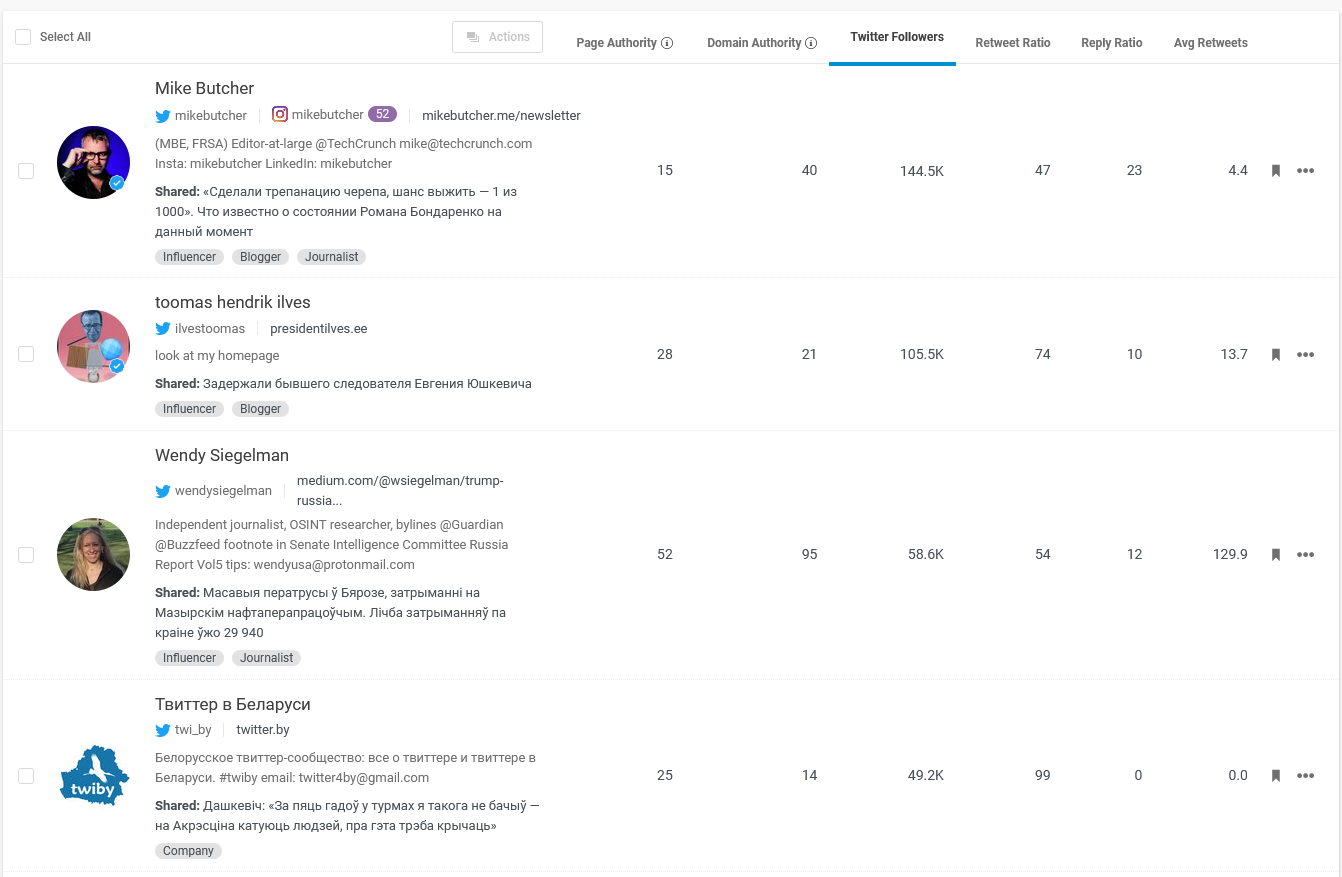This screenshot has width=1342, height=877.
Task: Sort by Twitter Followers column
Action: click(x=896, y=37)
